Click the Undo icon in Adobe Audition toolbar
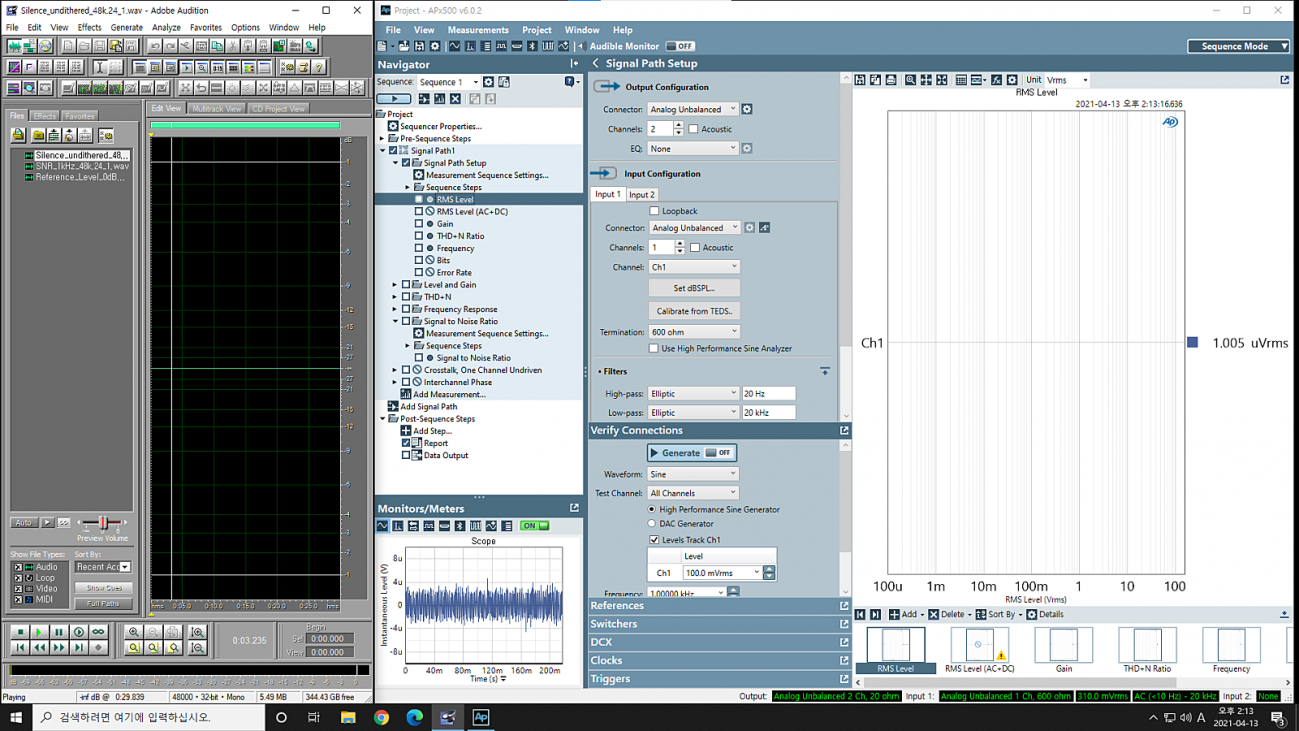 point(155,46)
